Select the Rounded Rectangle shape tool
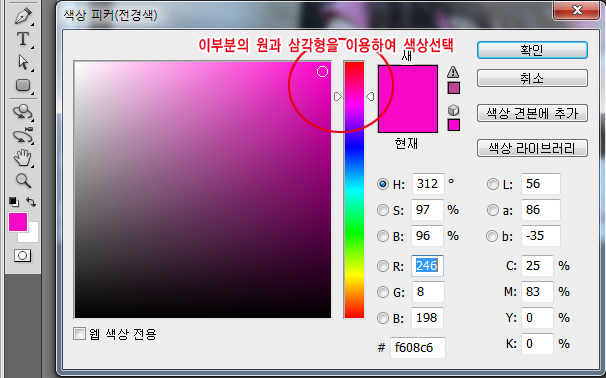Image resolution: width=606 pixels, height=378 pixels. tap(23, 85)
